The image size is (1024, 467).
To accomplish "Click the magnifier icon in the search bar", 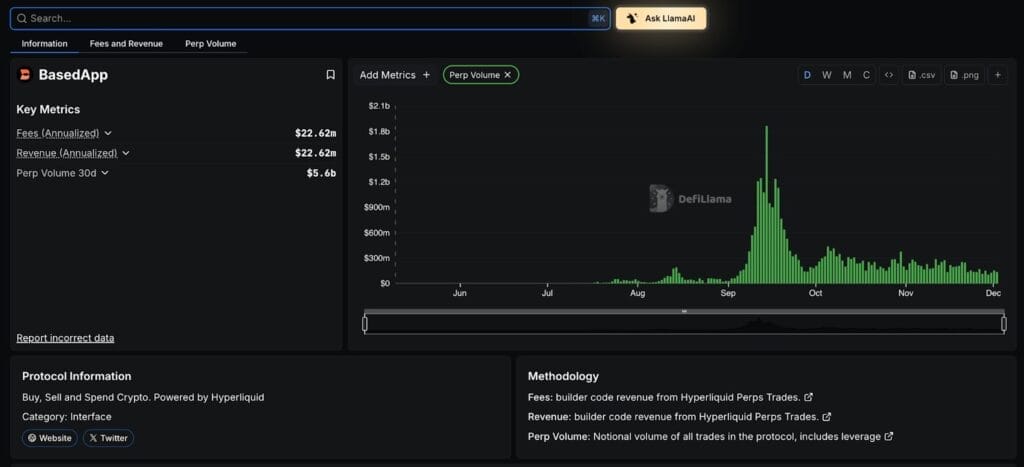I will pyautogui.click(x=22, y=18).
